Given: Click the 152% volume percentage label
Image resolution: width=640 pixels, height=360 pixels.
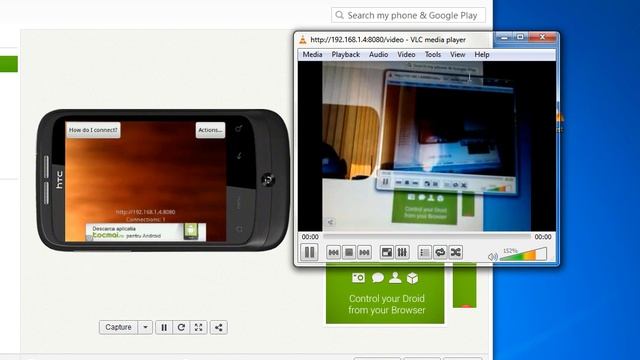Looking at the screenshot, I should pyautogui.click(x=510, y=250).
